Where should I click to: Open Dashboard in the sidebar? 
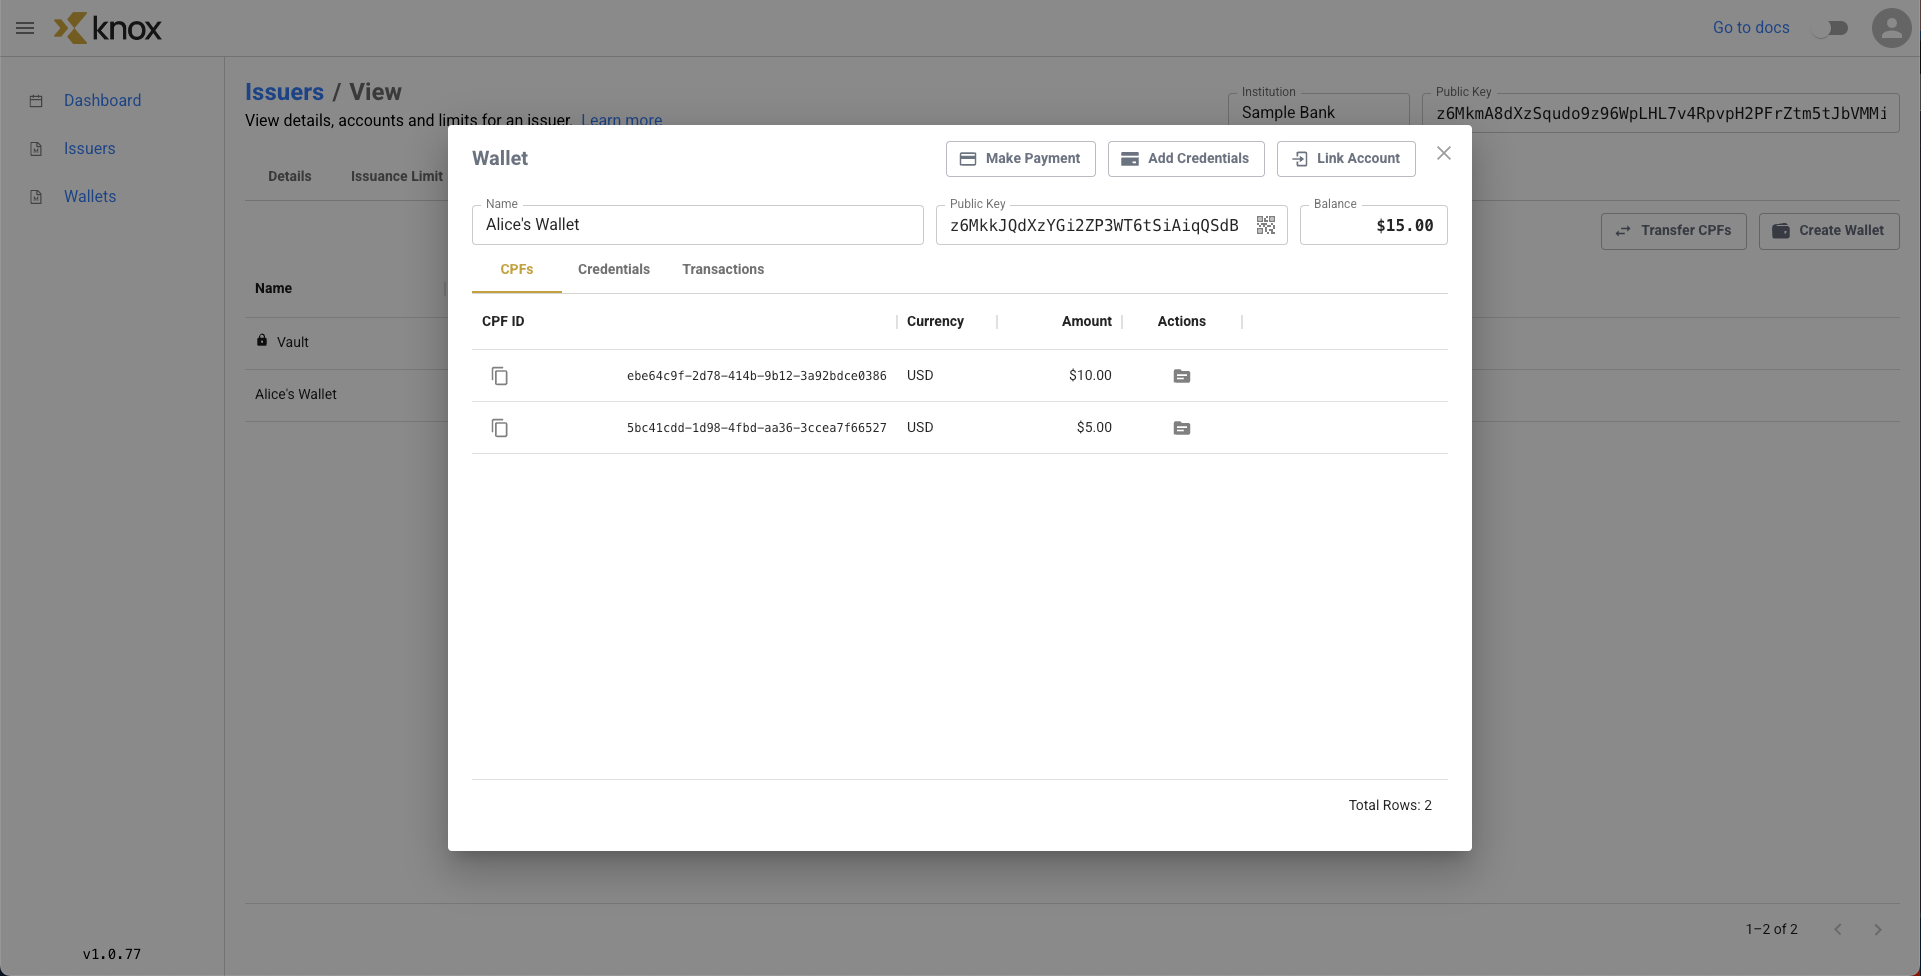102,100
